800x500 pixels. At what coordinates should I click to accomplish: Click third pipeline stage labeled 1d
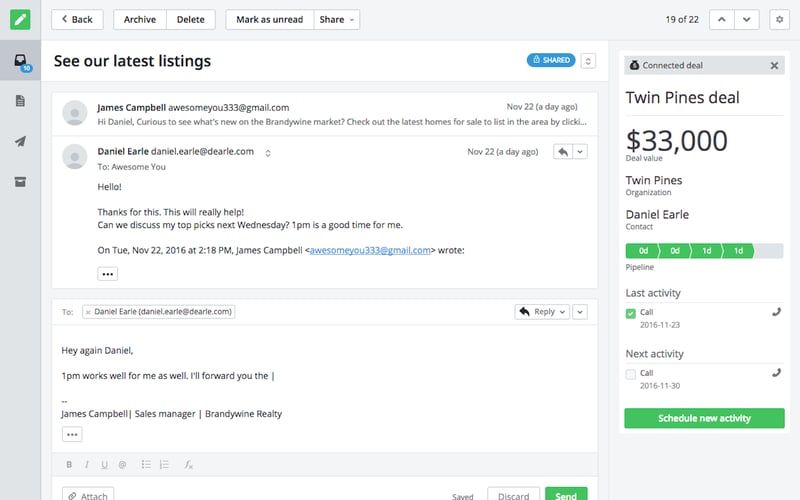[x=706, y=251]
